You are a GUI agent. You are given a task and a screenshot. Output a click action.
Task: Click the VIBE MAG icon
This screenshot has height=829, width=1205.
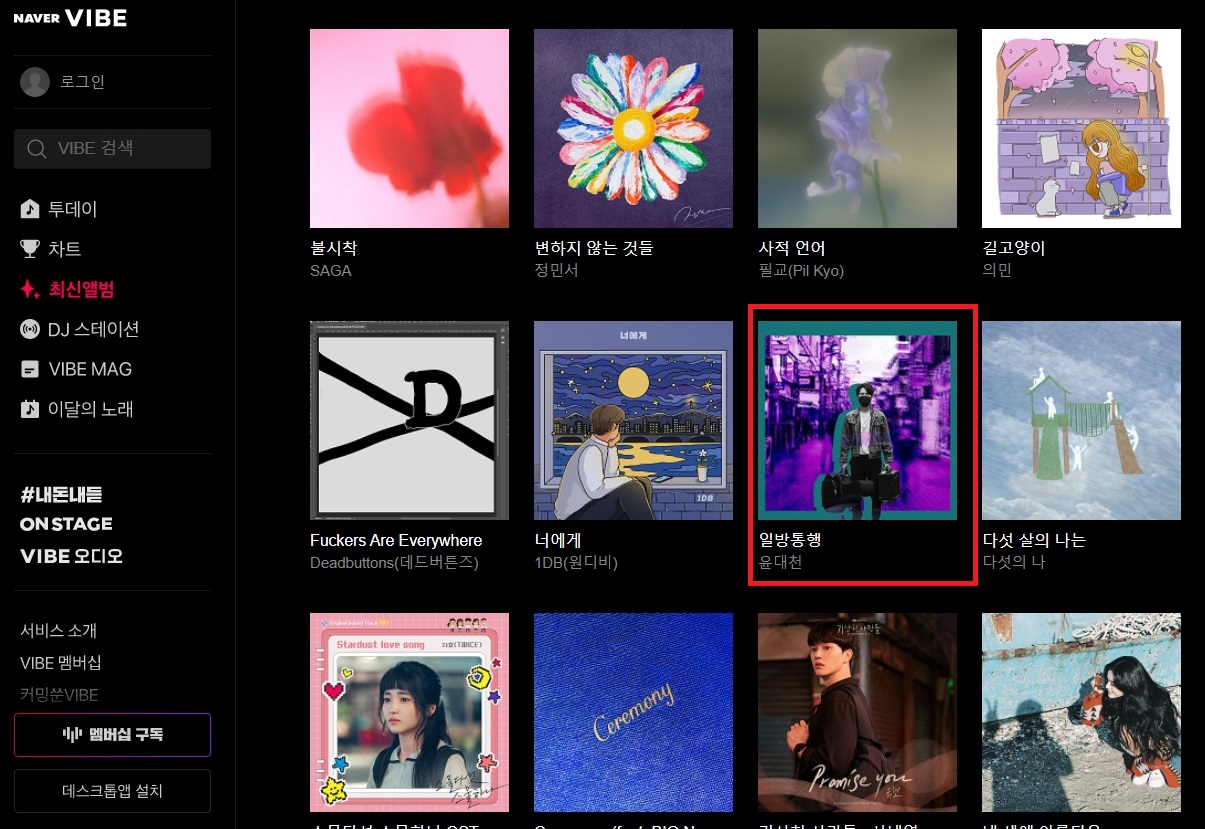click(x=30, y=369)
